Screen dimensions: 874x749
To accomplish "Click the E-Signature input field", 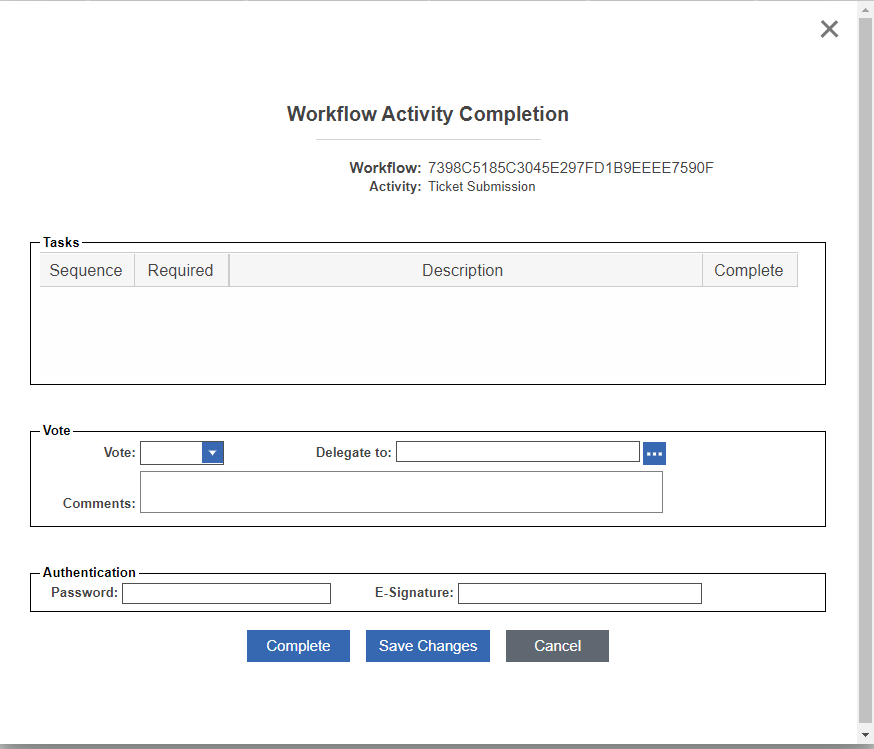I will pos(579,593).
